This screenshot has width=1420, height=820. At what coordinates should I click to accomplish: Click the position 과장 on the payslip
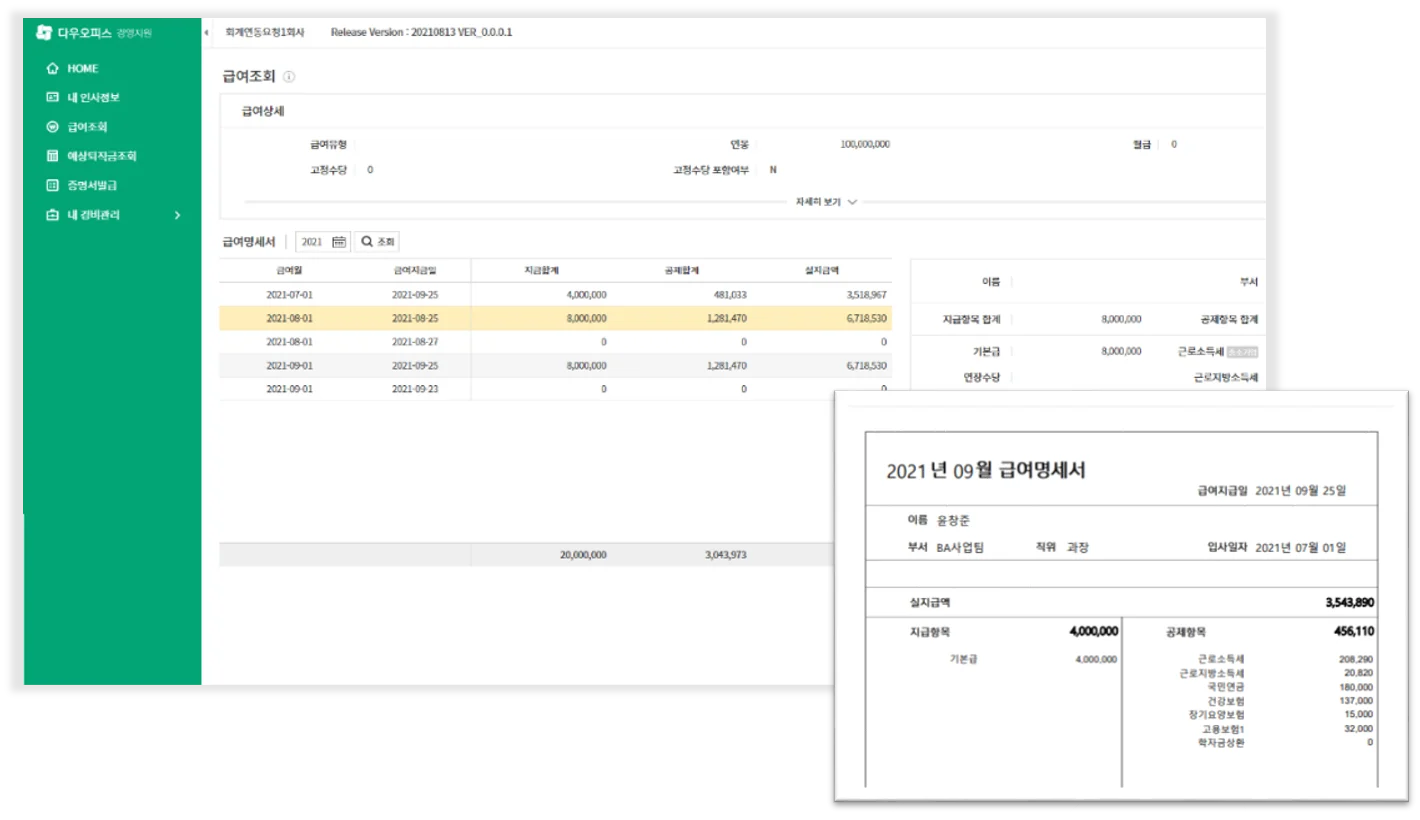pyautogui.click(x=1078, y=548)
